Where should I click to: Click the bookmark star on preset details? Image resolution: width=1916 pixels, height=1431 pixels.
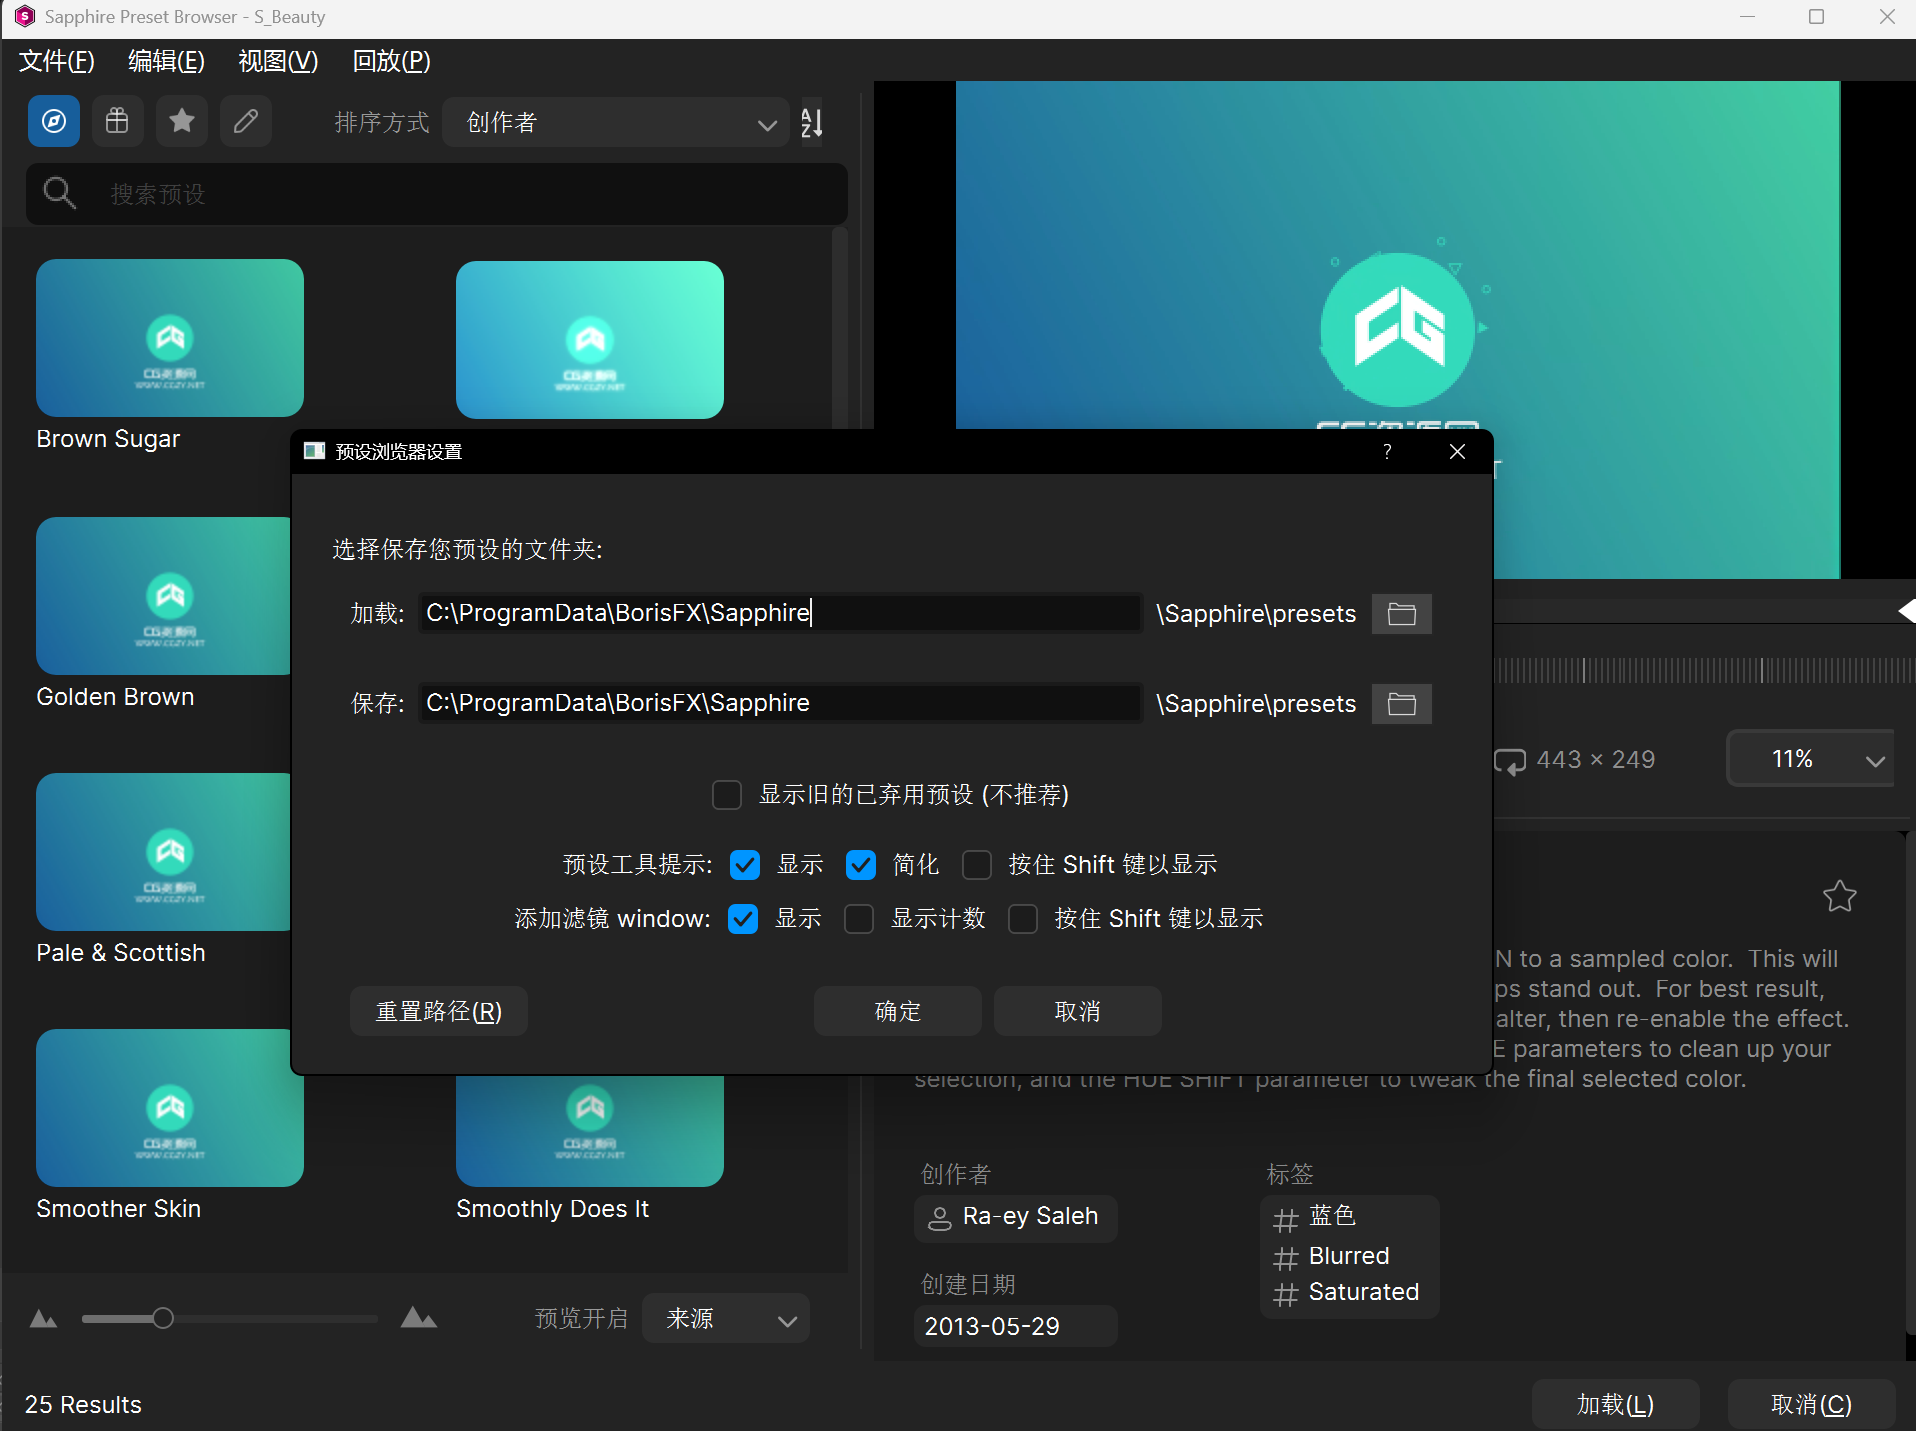tap(1840, 897)
